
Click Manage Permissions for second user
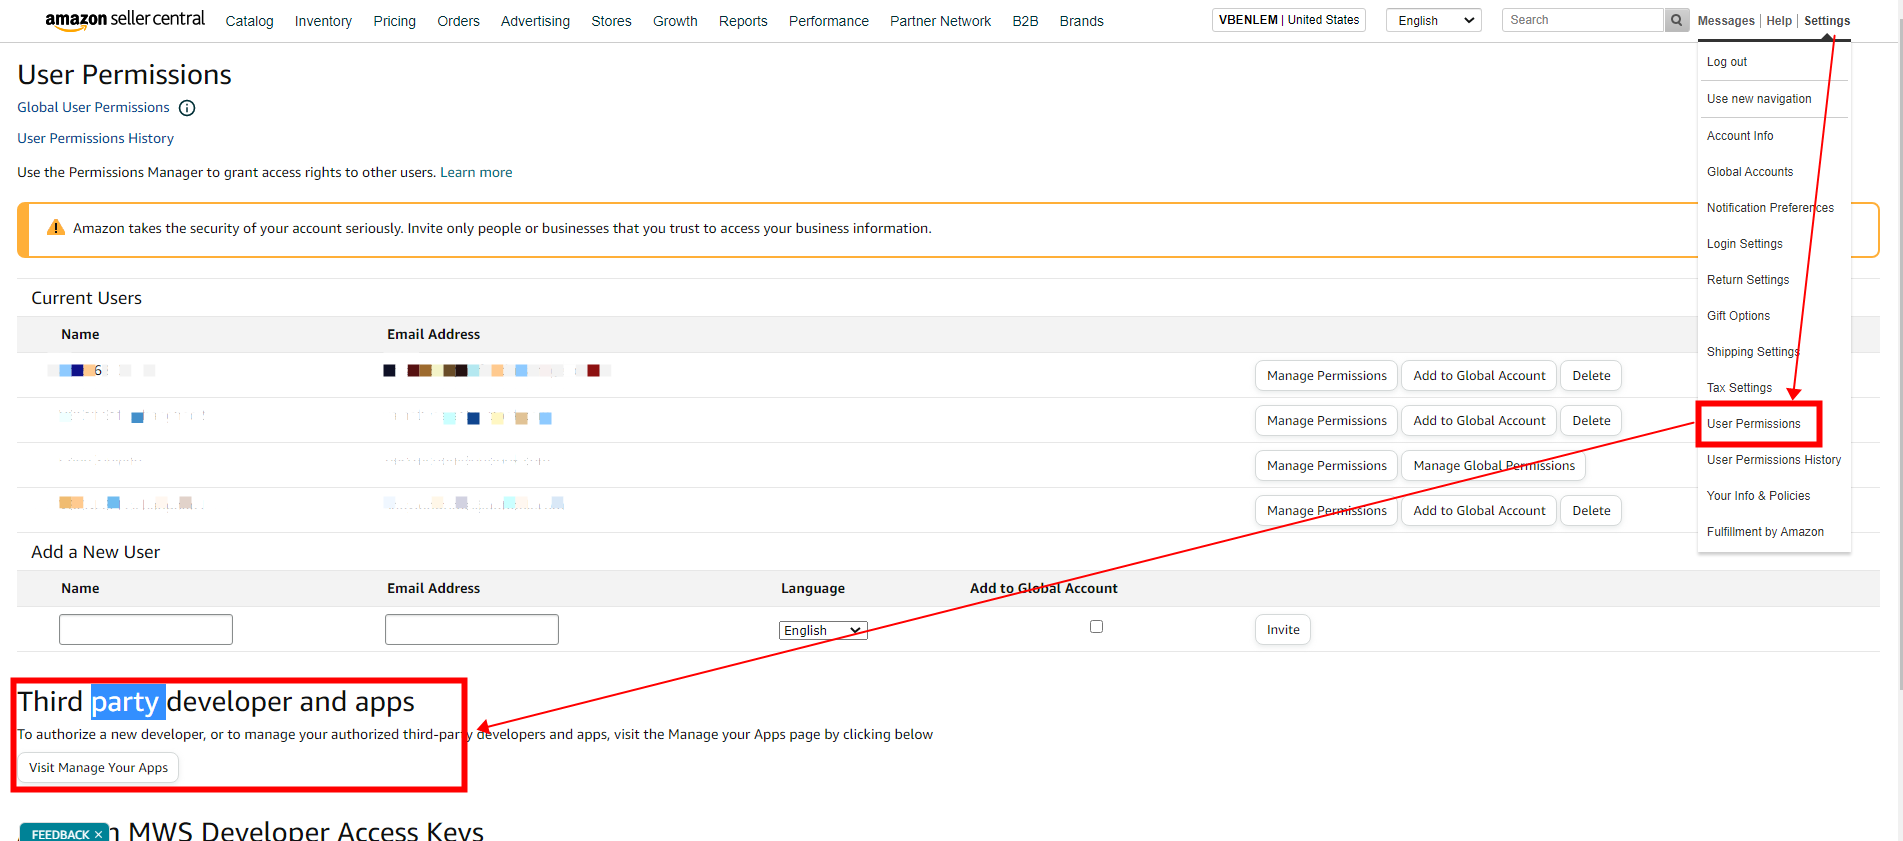[1326, 421]
